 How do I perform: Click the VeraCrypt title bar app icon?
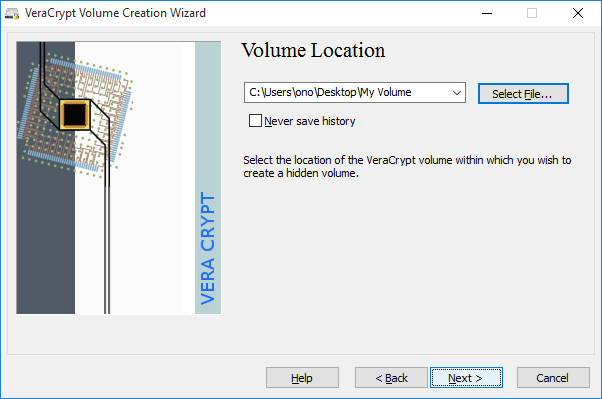(x=12, y=13)
